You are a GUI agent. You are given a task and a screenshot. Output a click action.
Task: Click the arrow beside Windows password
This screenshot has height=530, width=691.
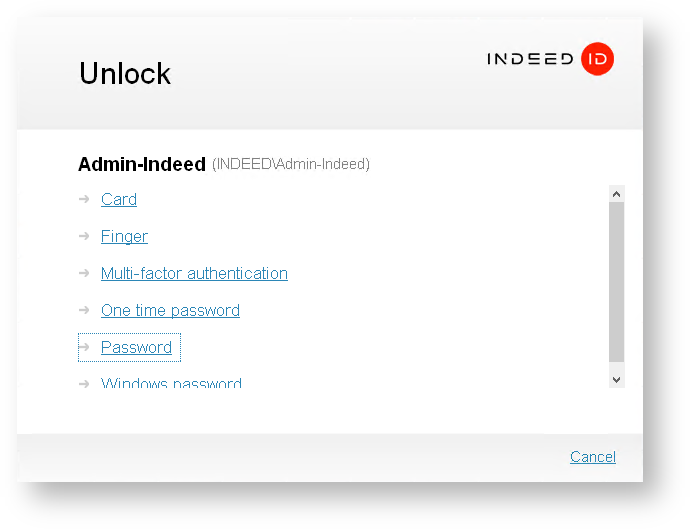click(84, 383)
